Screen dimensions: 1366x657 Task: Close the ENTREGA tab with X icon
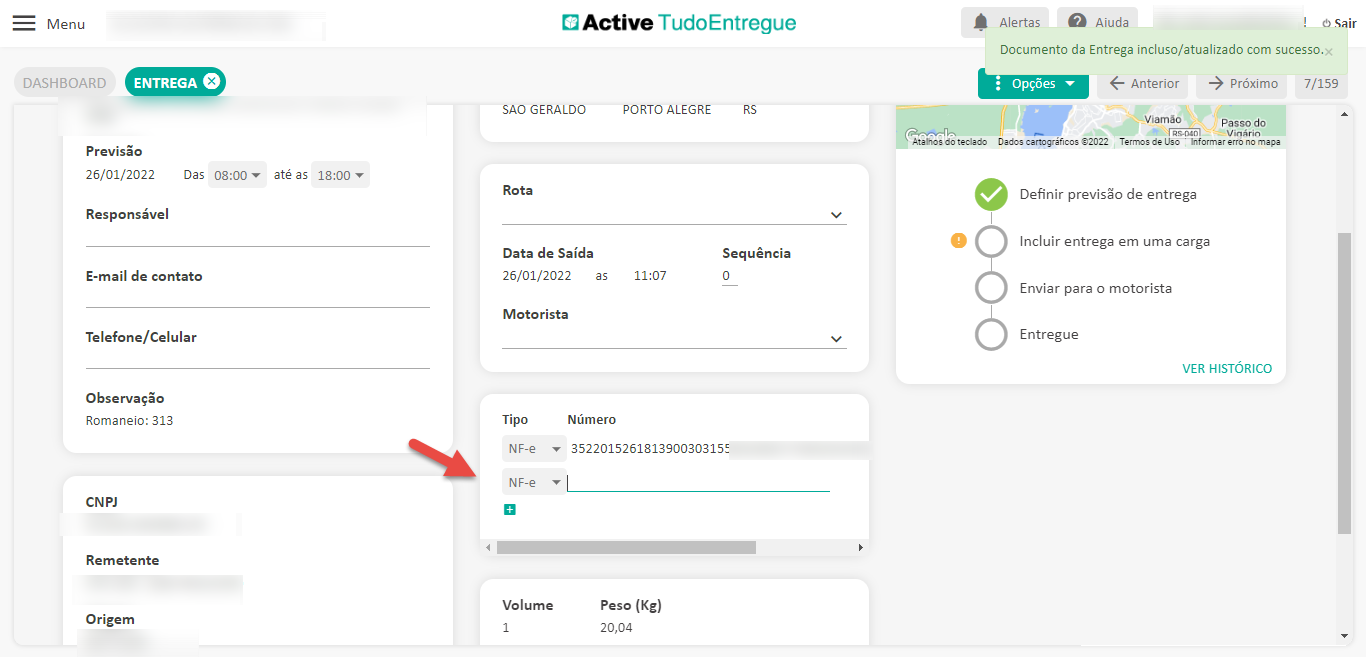[x=211, y=82]
